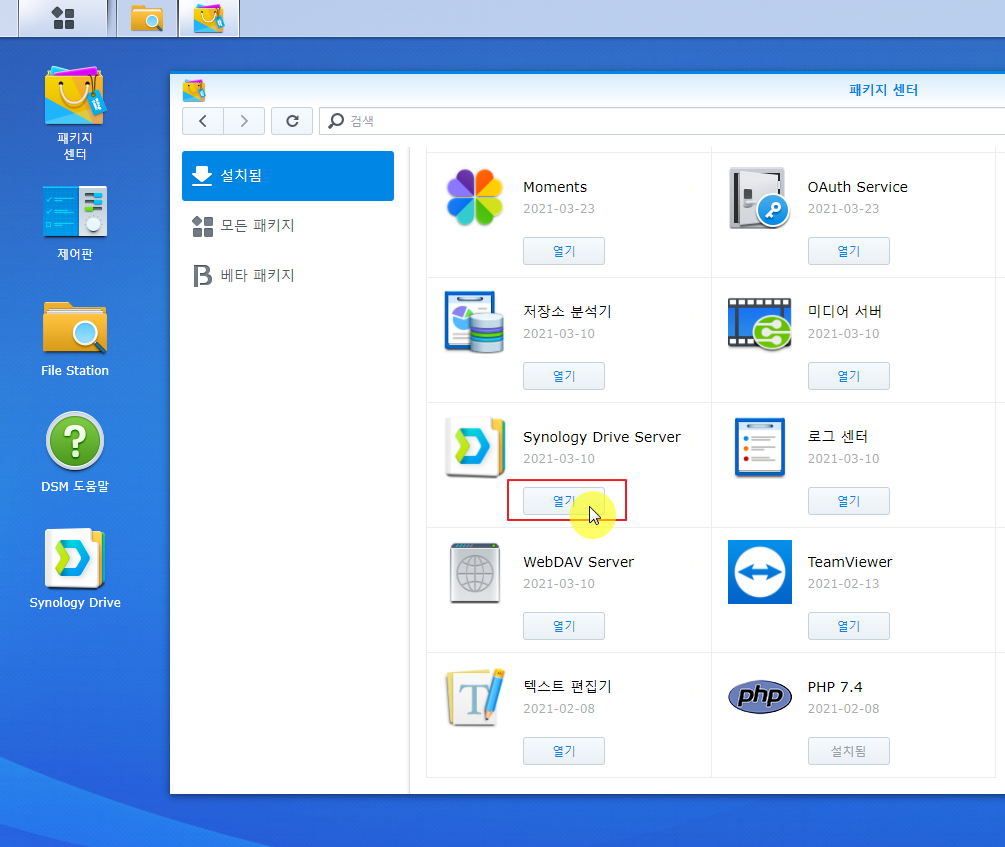Click the 저장소 분석기 package icon
1005x847 pixels.
(x=475, y=322)
